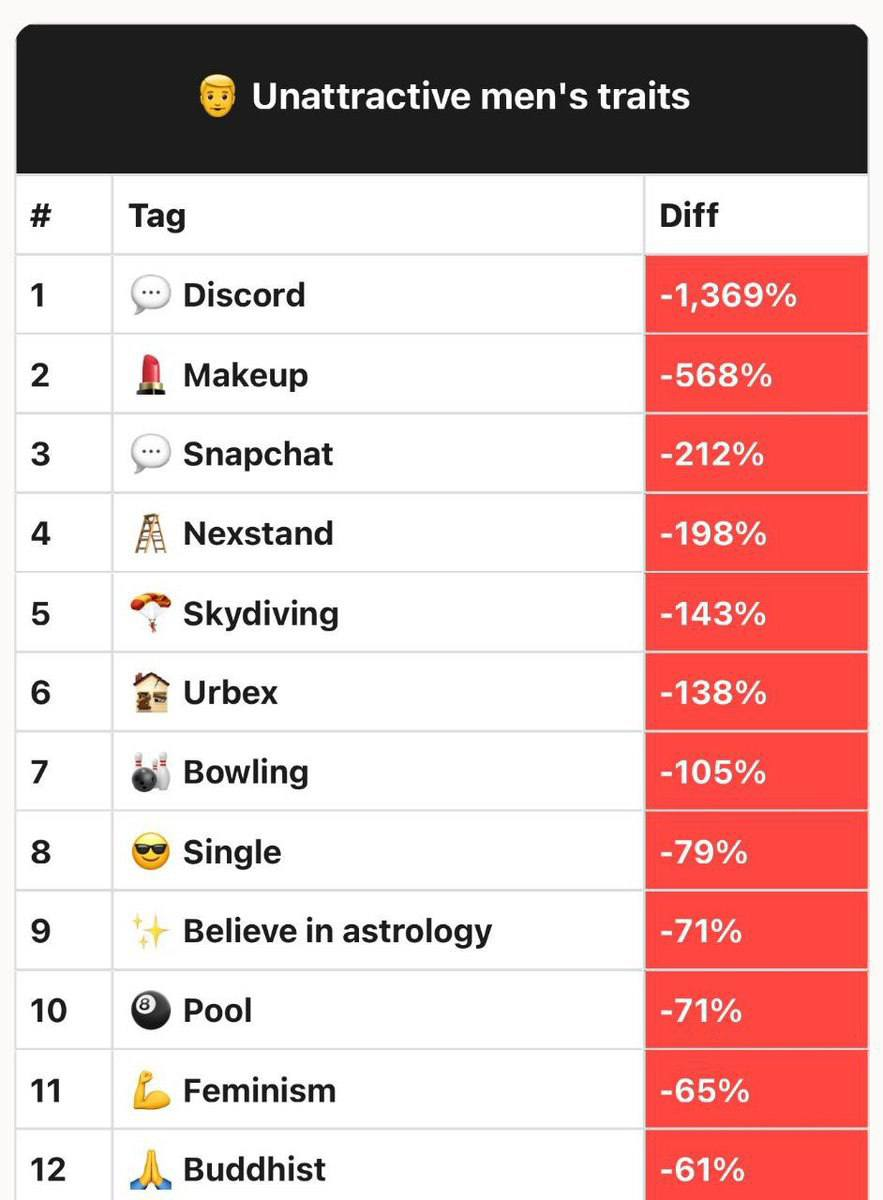Click the derelict house icon beside Urbex

click(x=151, y=693)
